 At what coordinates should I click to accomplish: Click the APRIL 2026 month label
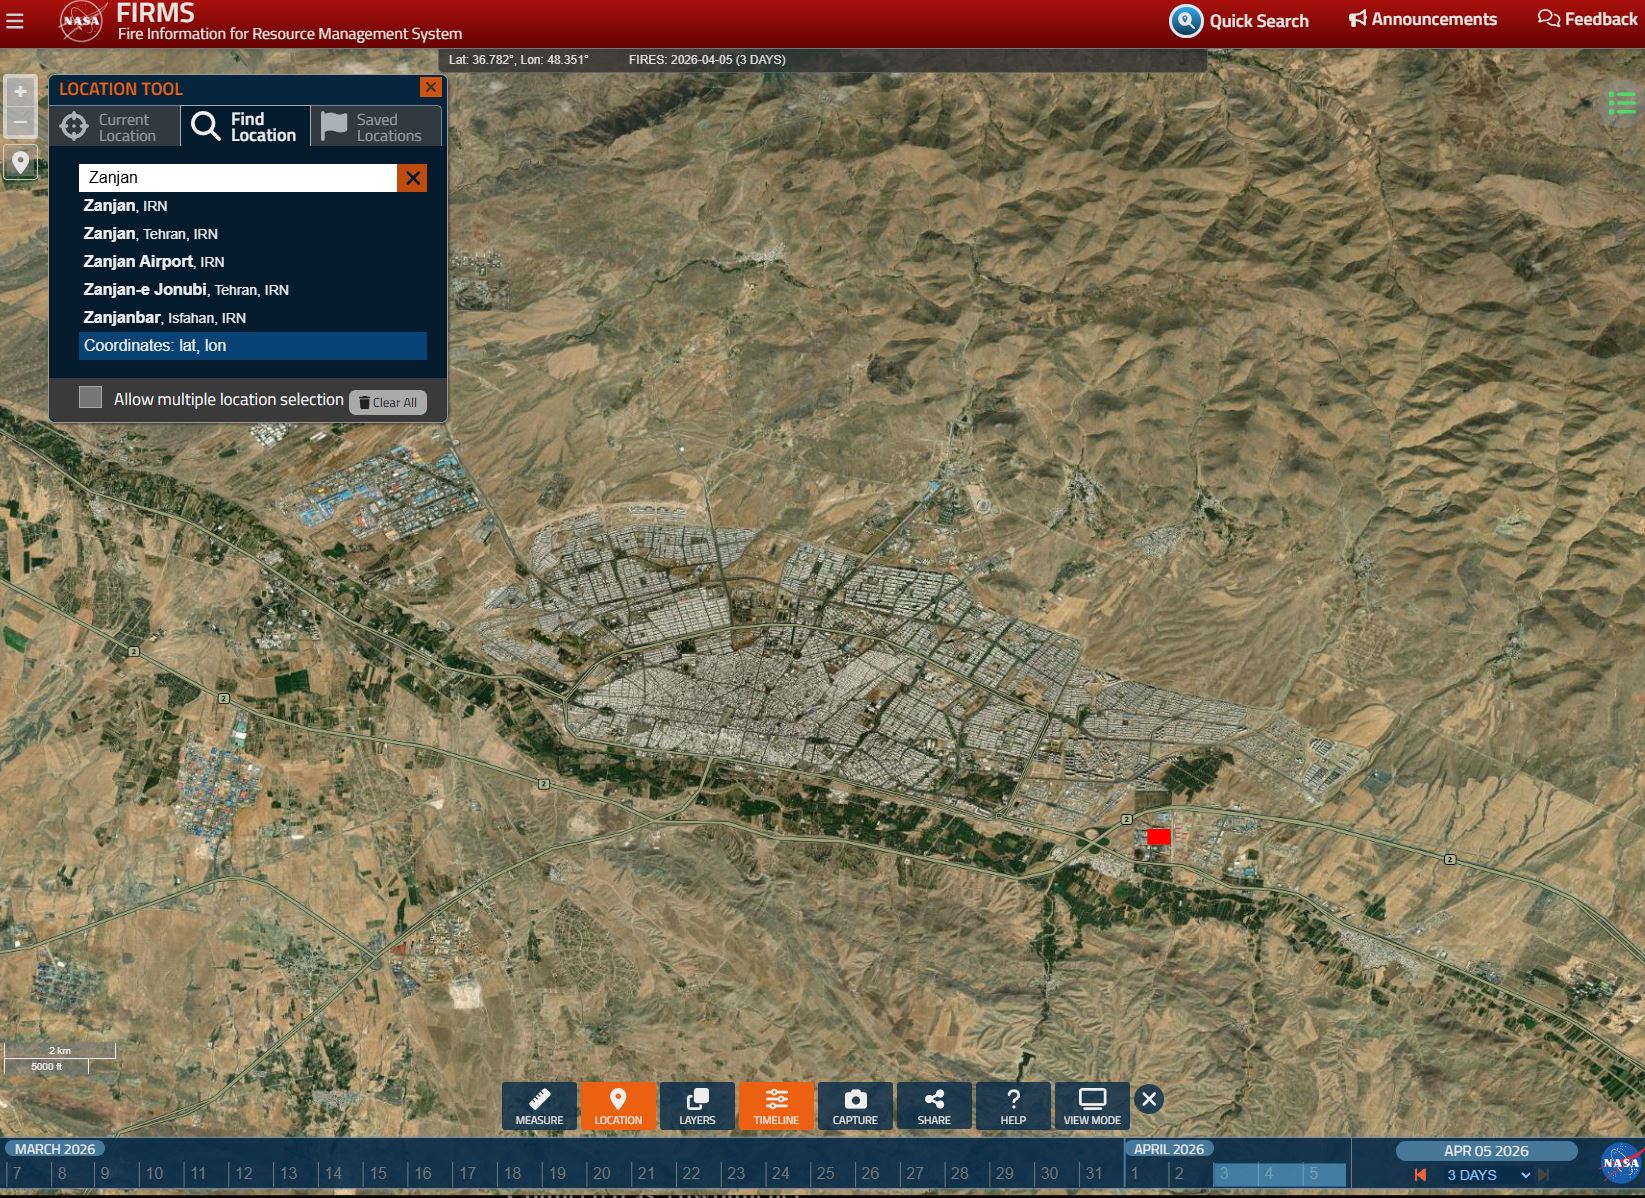[x=1169, y=1149]
